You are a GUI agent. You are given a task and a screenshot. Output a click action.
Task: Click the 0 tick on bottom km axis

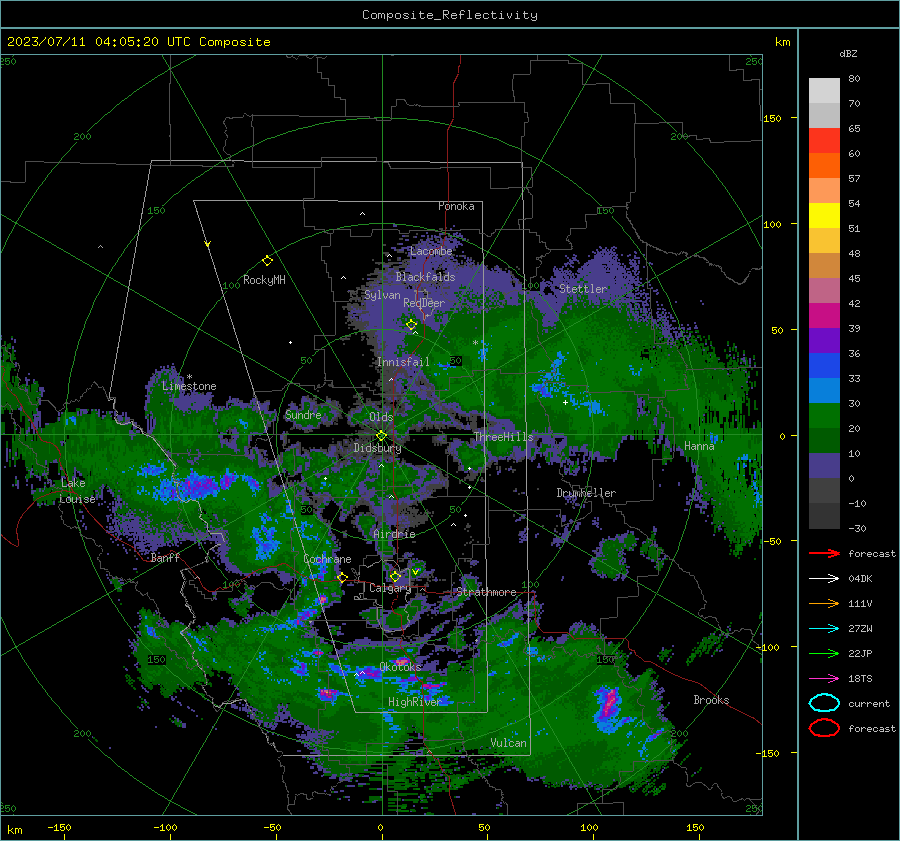tap(381, 827)
